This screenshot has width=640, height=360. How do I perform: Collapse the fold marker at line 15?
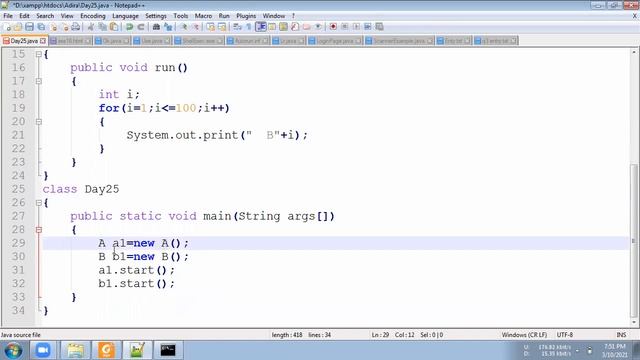(x=38, y=54)
